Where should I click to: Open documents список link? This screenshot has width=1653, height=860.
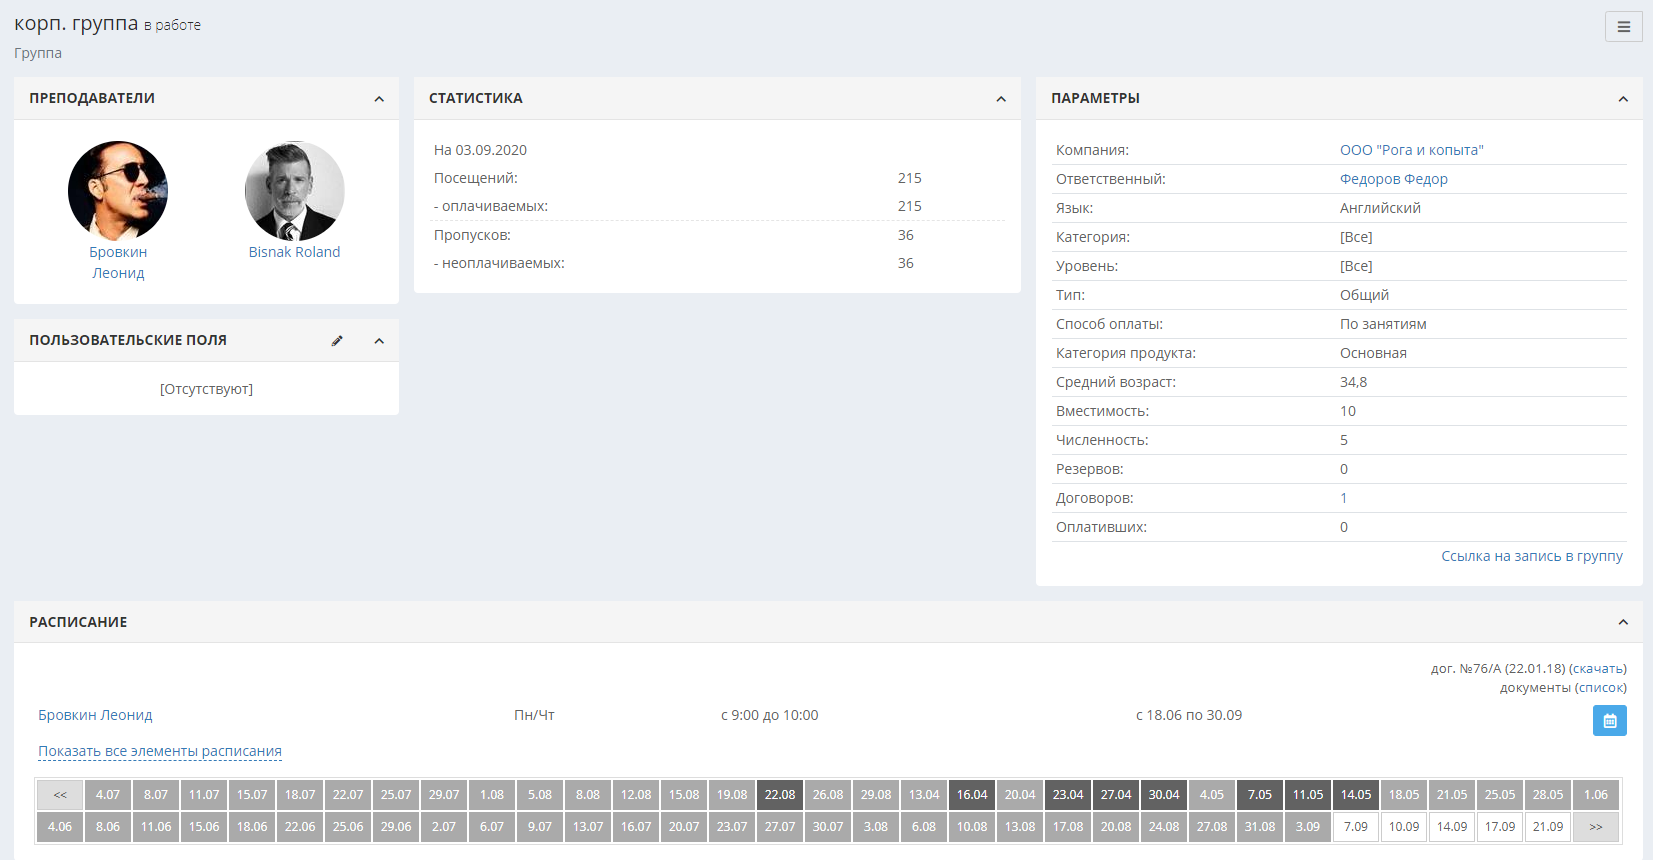tap(1600, 687)
